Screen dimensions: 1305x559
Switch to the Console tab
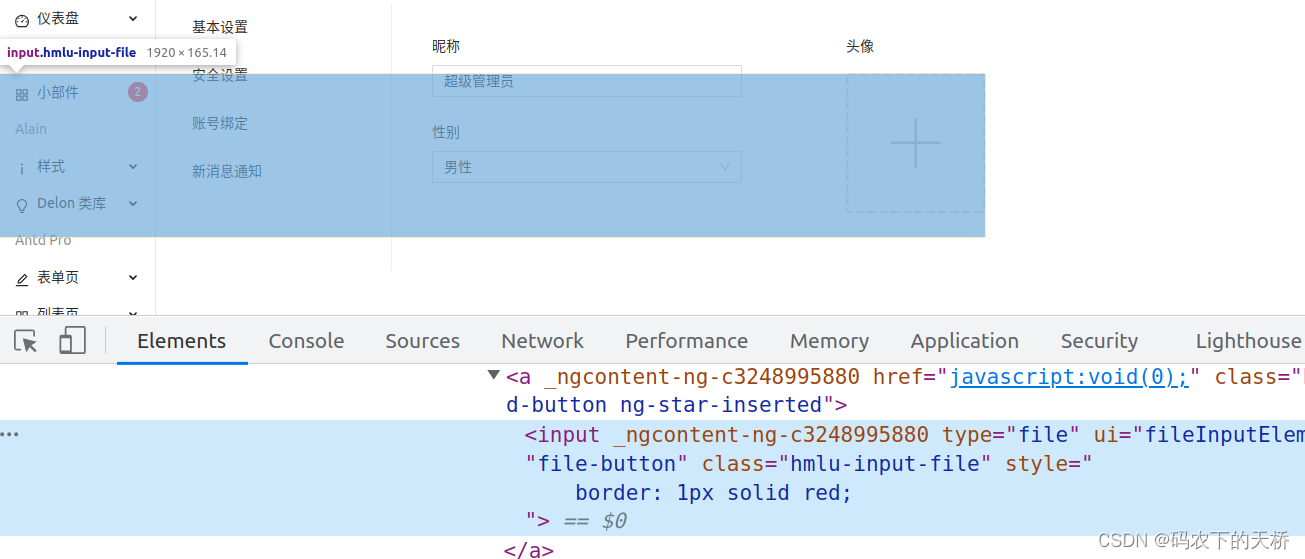click(x=306, y=341)
